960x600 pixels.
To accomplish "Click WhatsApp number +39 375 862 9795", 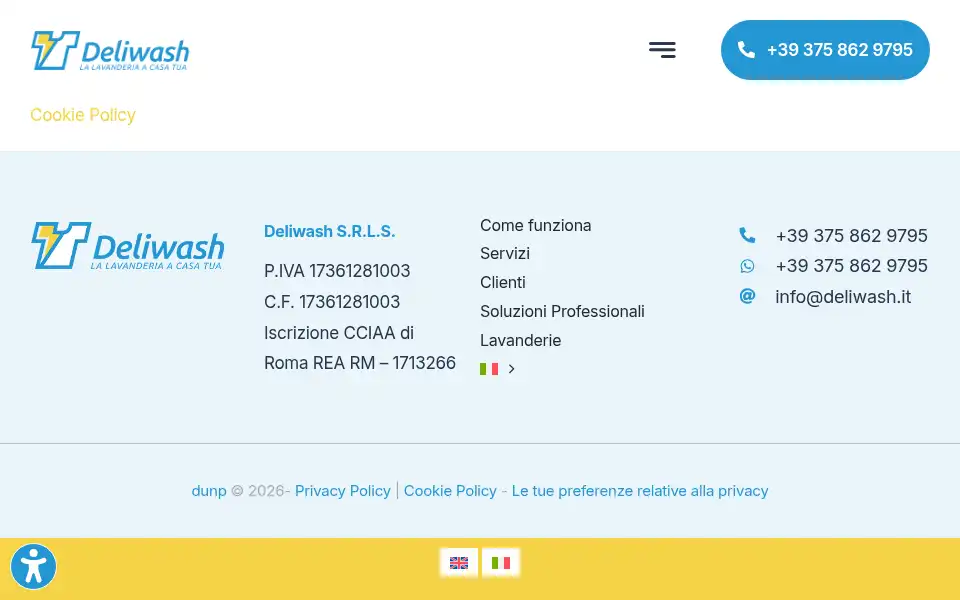I will point(851,266).
